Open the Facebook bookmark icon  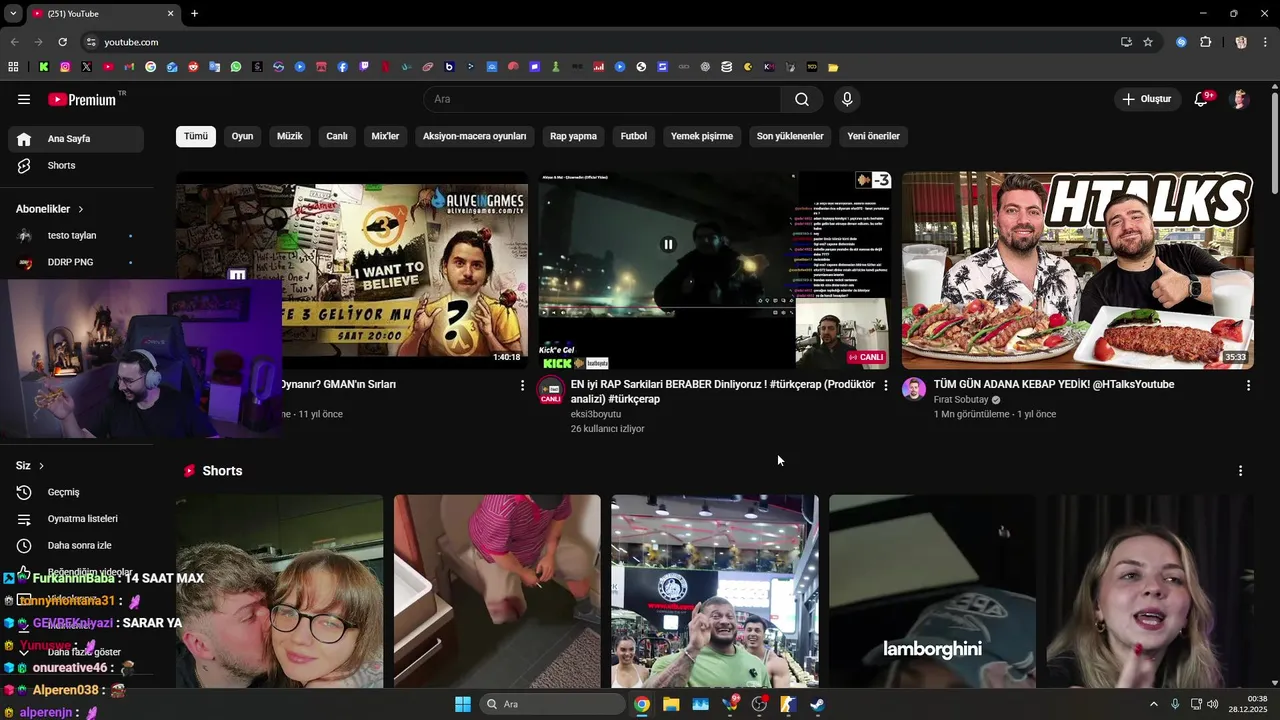click(x=342, y=67)
